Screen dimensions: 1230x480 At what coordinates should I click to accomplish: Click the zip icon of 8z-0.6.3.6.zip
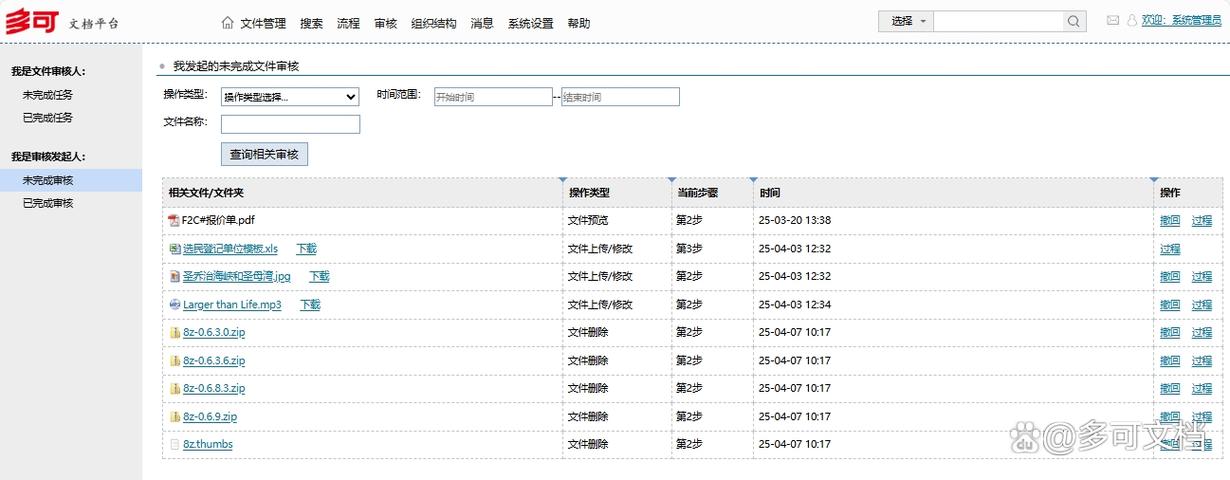(175, 360)
